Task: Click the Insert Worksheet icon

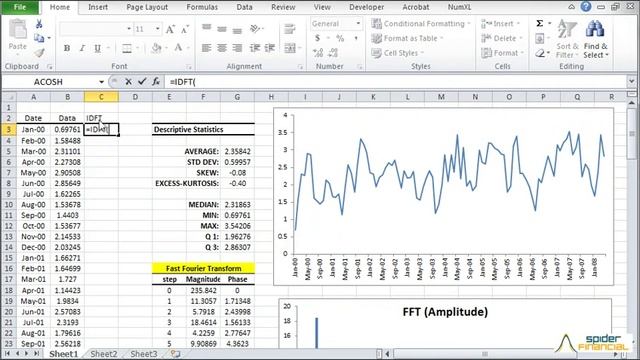Action: (x=176, y=354)
